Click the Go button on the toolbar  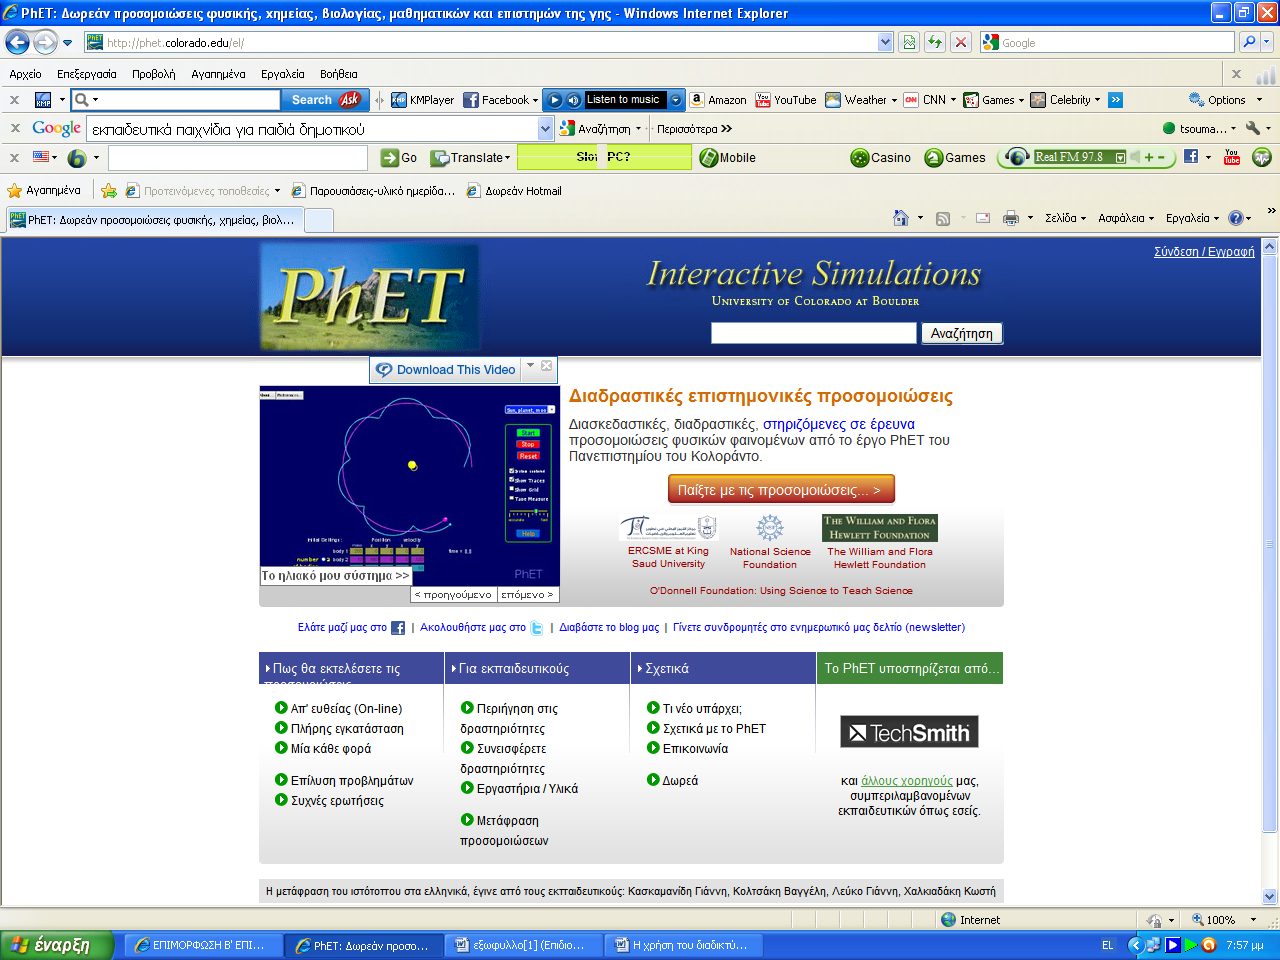(399, 158)
